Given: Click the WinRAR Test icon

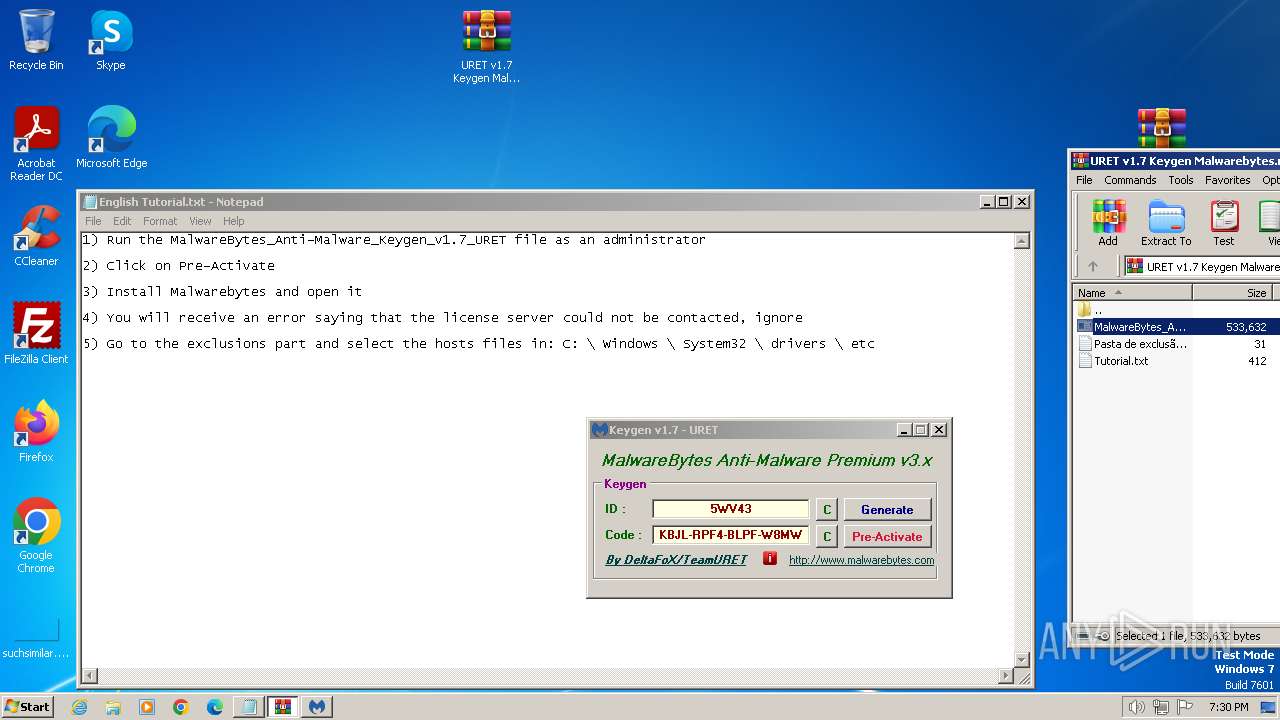Looking at the screenshot, I should 1224,222.
